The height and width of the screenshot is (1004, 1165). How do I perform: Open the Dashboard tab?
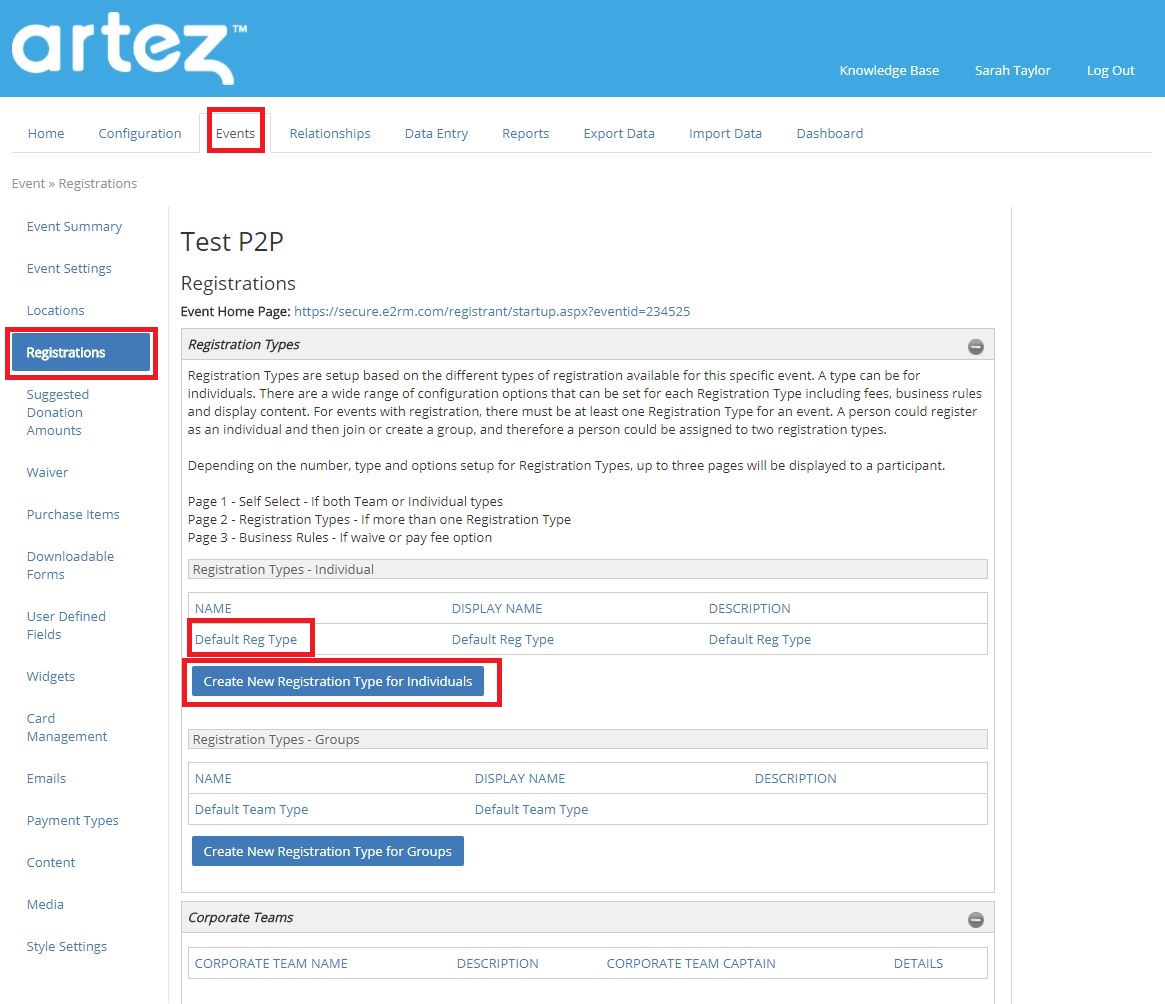tap(830, 134)
